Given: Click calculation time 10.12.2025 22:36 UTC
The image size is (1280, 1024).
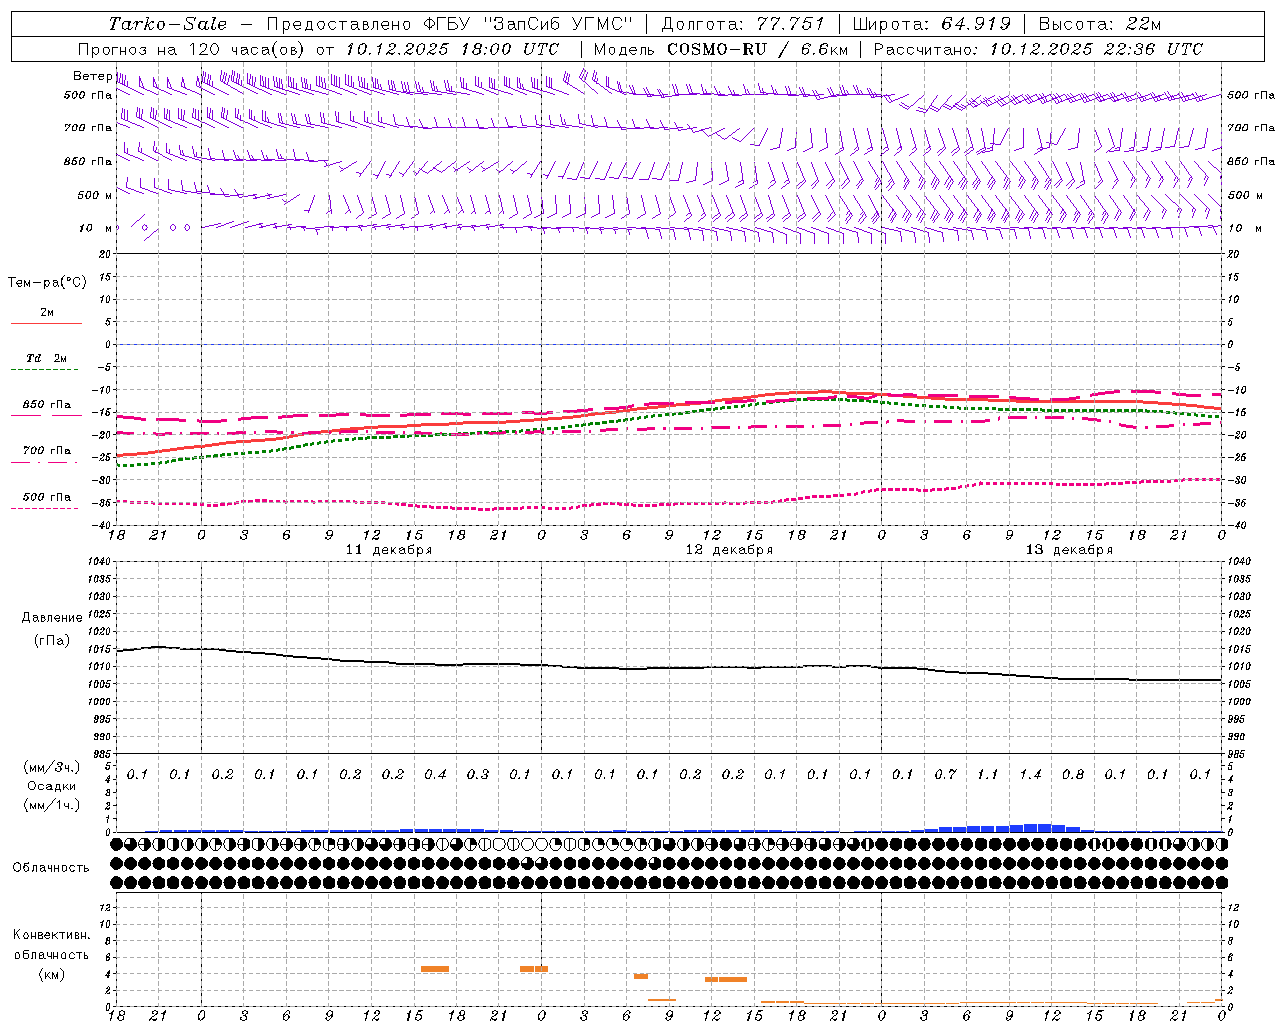Looking at the screenshot, I should pyautogui.click(x=1096, y=49).
